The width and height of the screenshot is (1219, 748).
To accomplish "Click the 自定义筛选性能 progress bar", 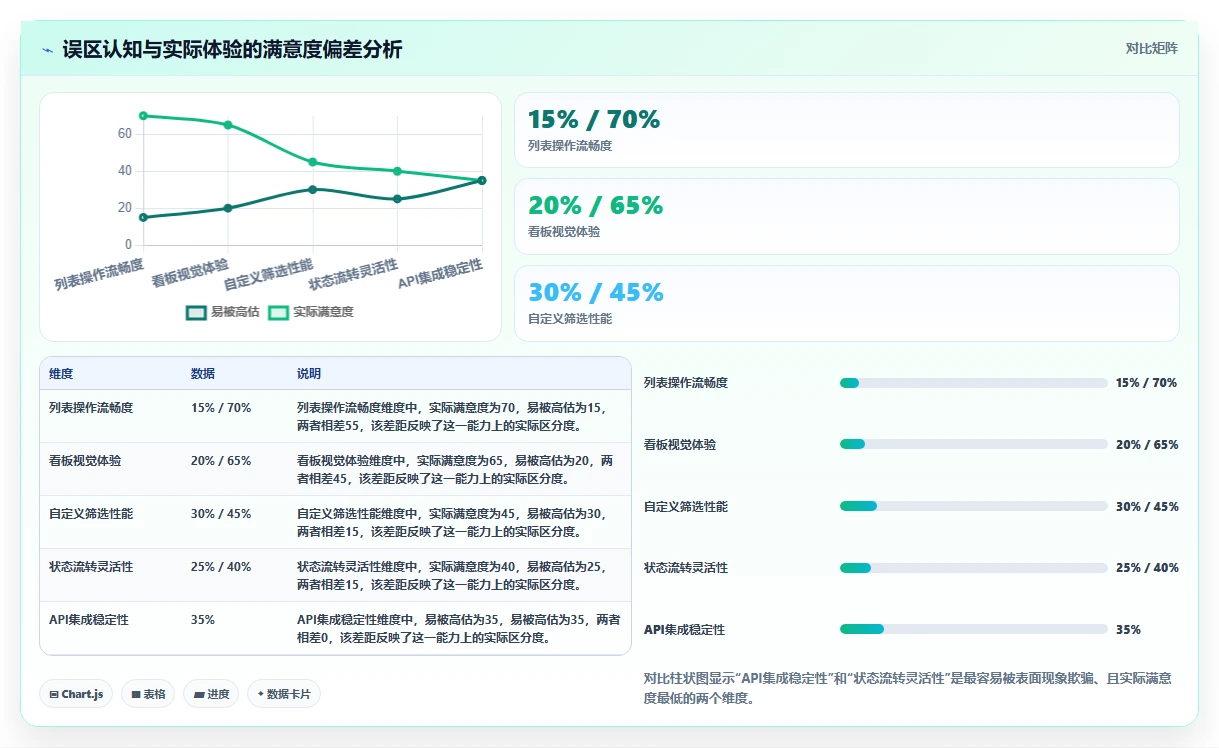I will coord(973,506).
